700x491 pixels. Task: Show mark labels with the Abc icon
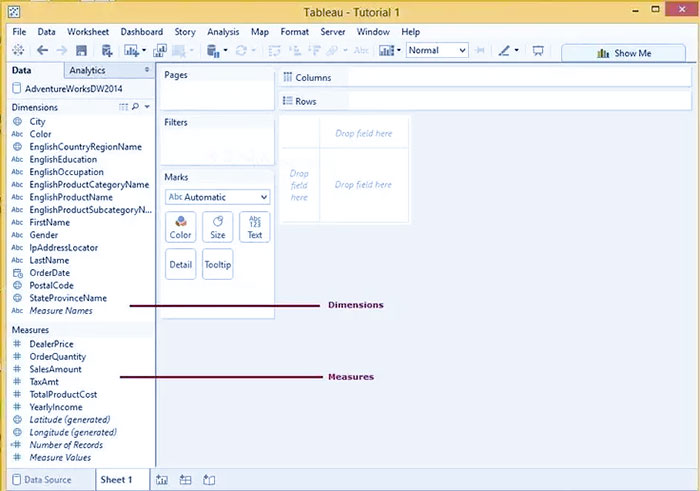[361, 50]
